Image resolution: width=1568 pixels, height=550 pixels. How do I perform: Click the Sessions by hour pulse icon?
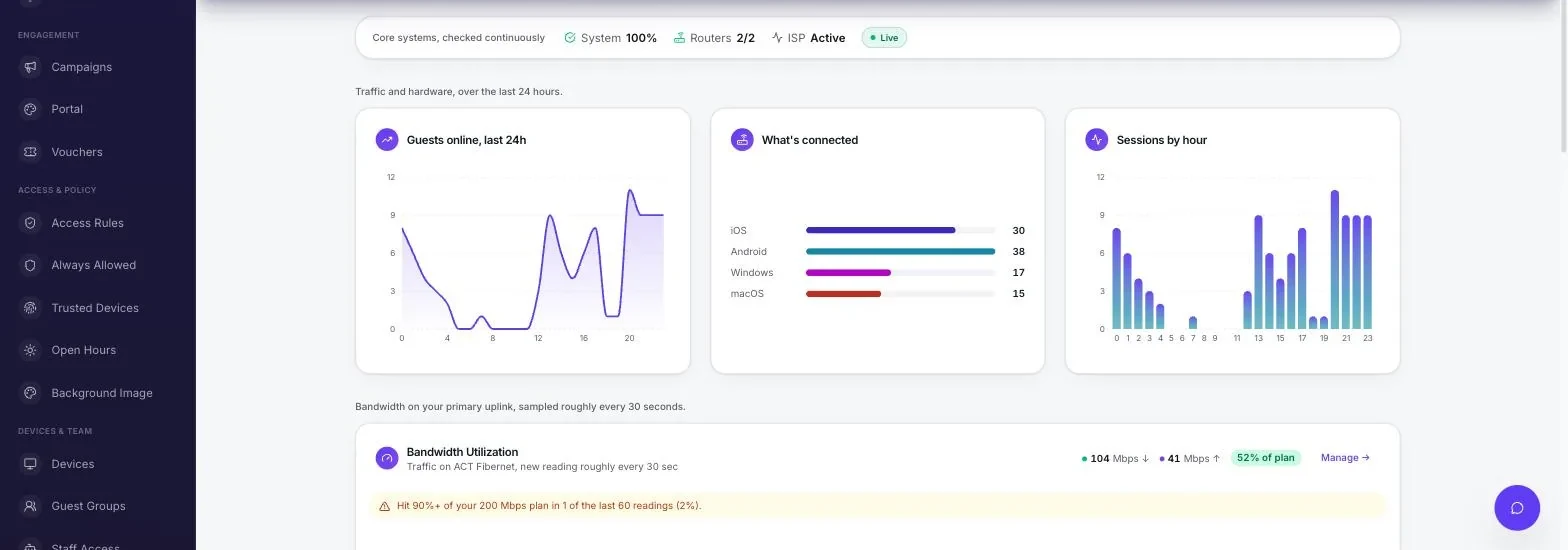[1097, 140]
